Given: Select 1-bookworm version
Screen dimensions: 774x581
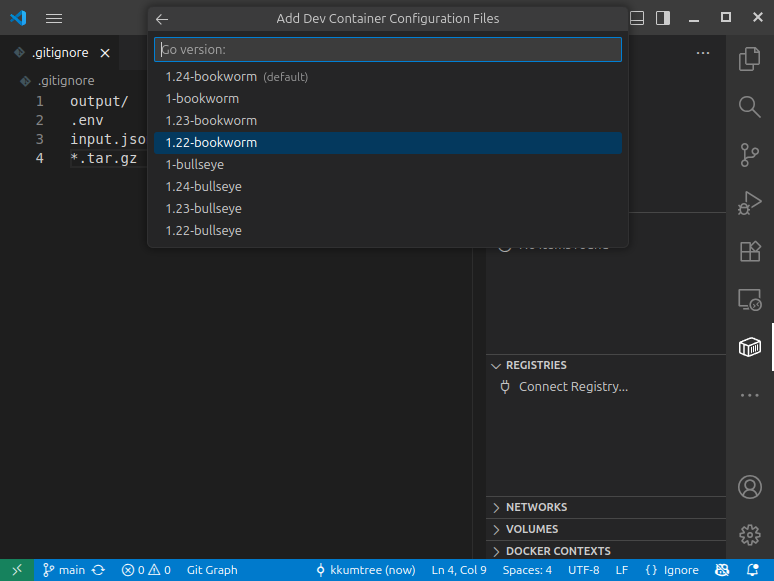Looking at the screenshot, I should pyautogui.click(x=387, y=99).
